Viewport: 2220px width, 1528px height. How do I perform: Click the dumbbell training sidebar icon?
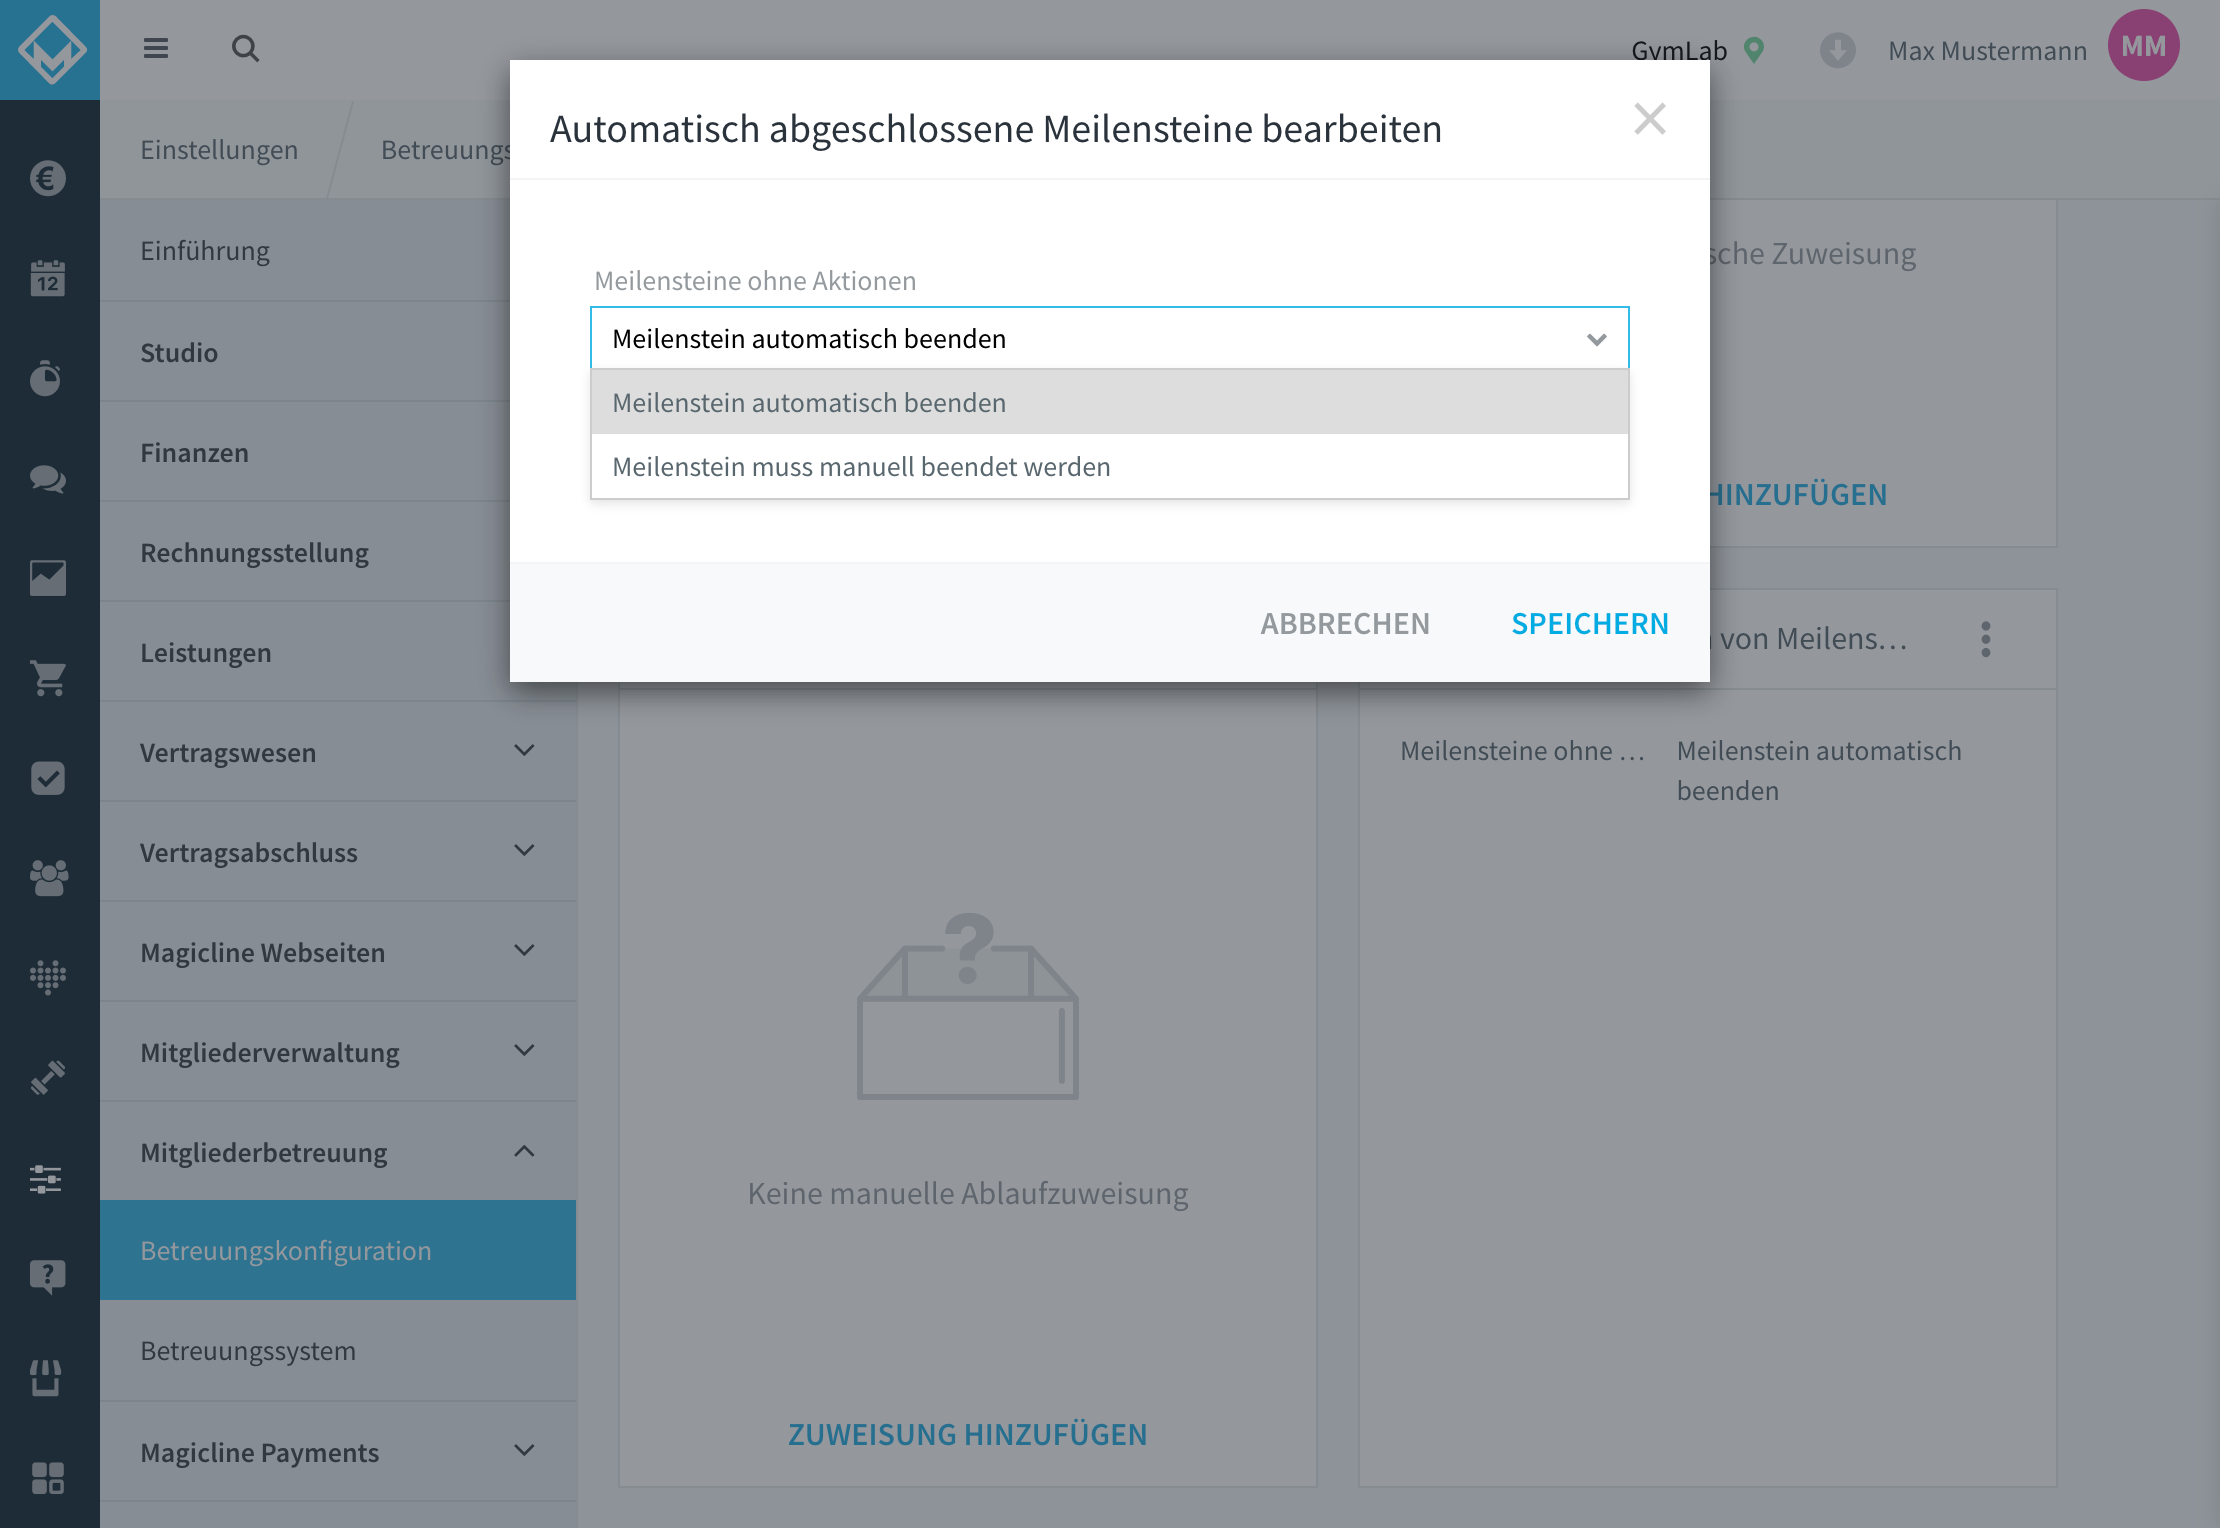pyautogui.click(x=48, y=1078)
